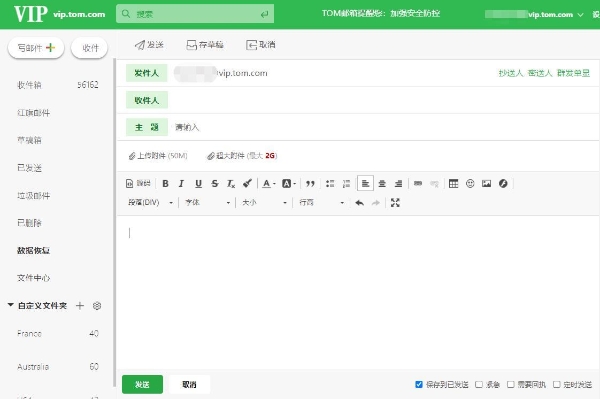The image size is (600, 399).
Task: Click the compose mail button
Action: point(36,48)
